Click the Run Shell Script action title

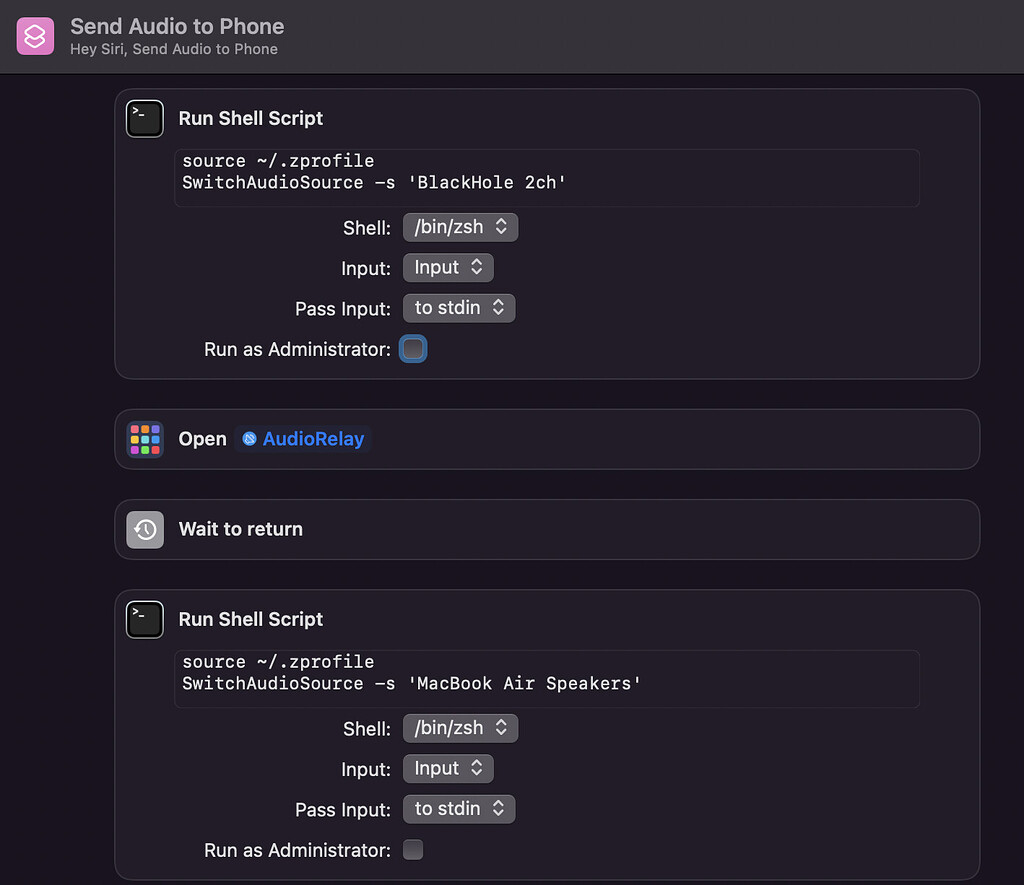point(250,118)
